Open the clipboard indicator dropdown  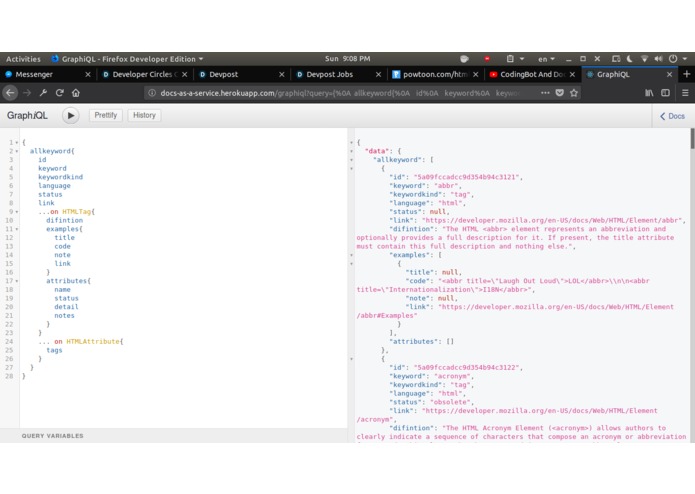[x=515, y=59]
